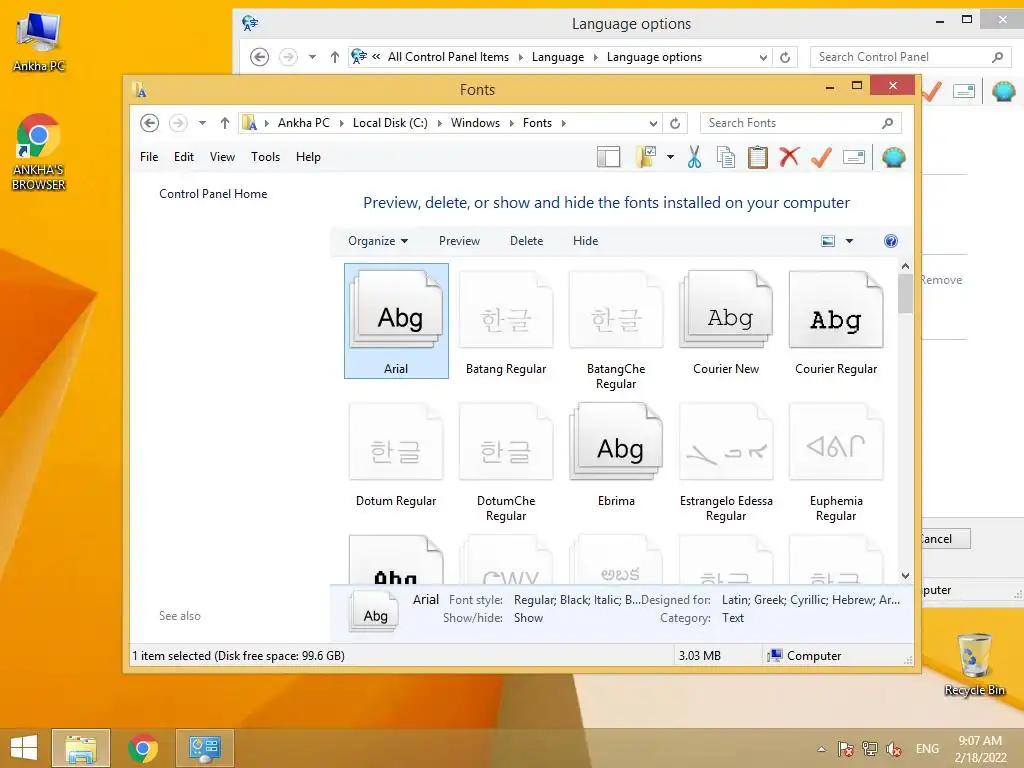Select the DotumChe Regular font

506,461
